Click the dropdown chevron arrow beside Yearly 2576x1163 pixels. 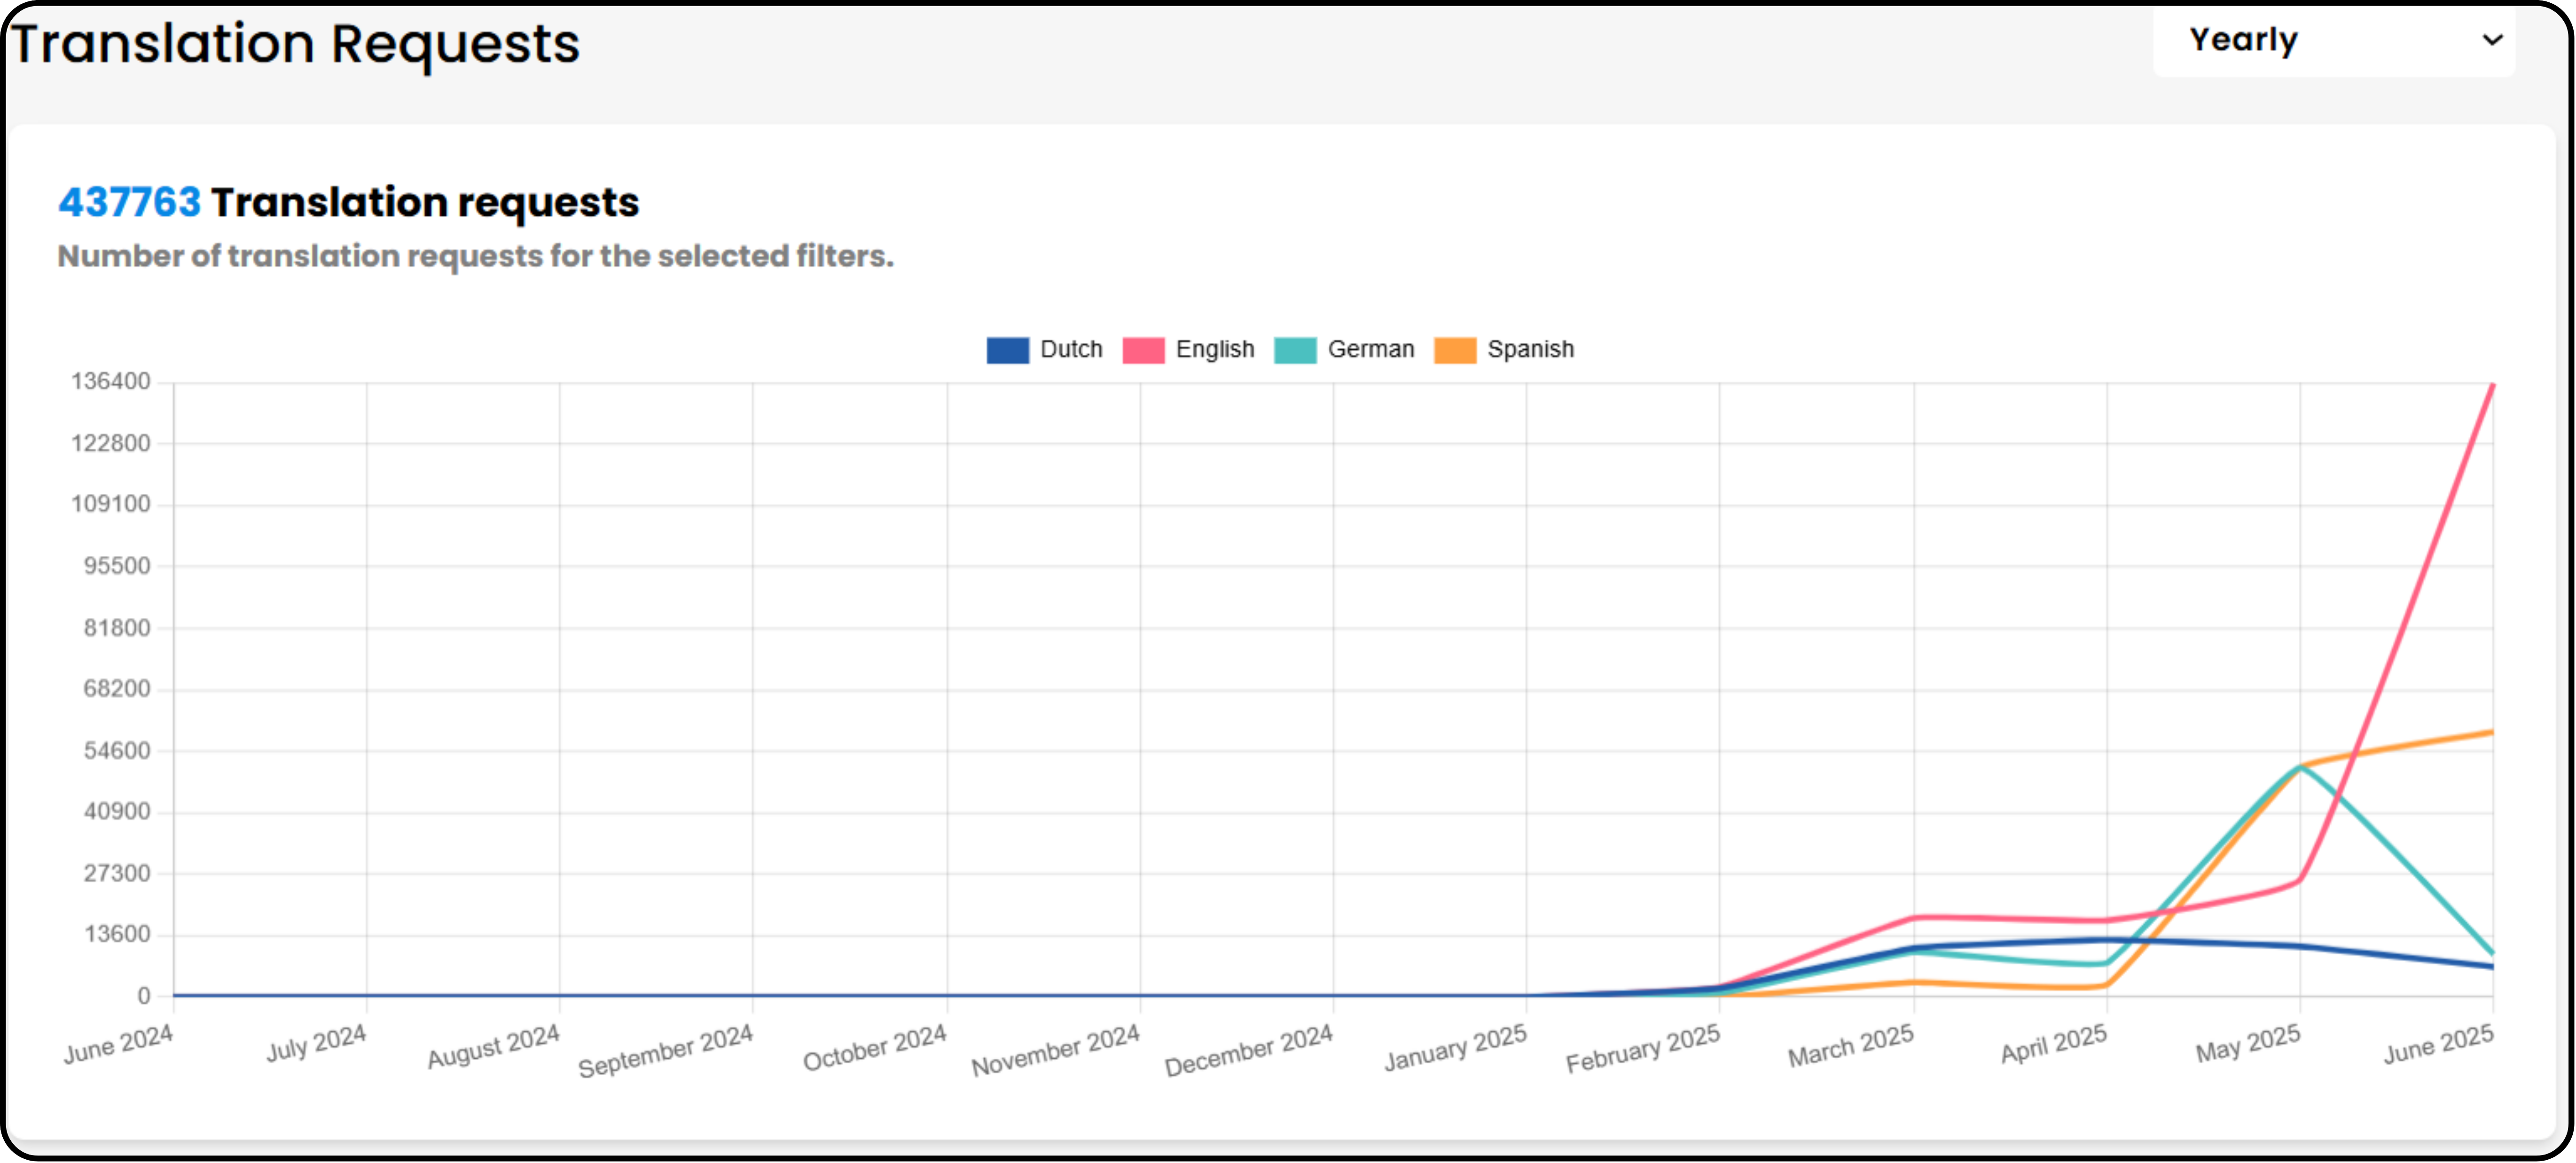[x=2492, y=40]
